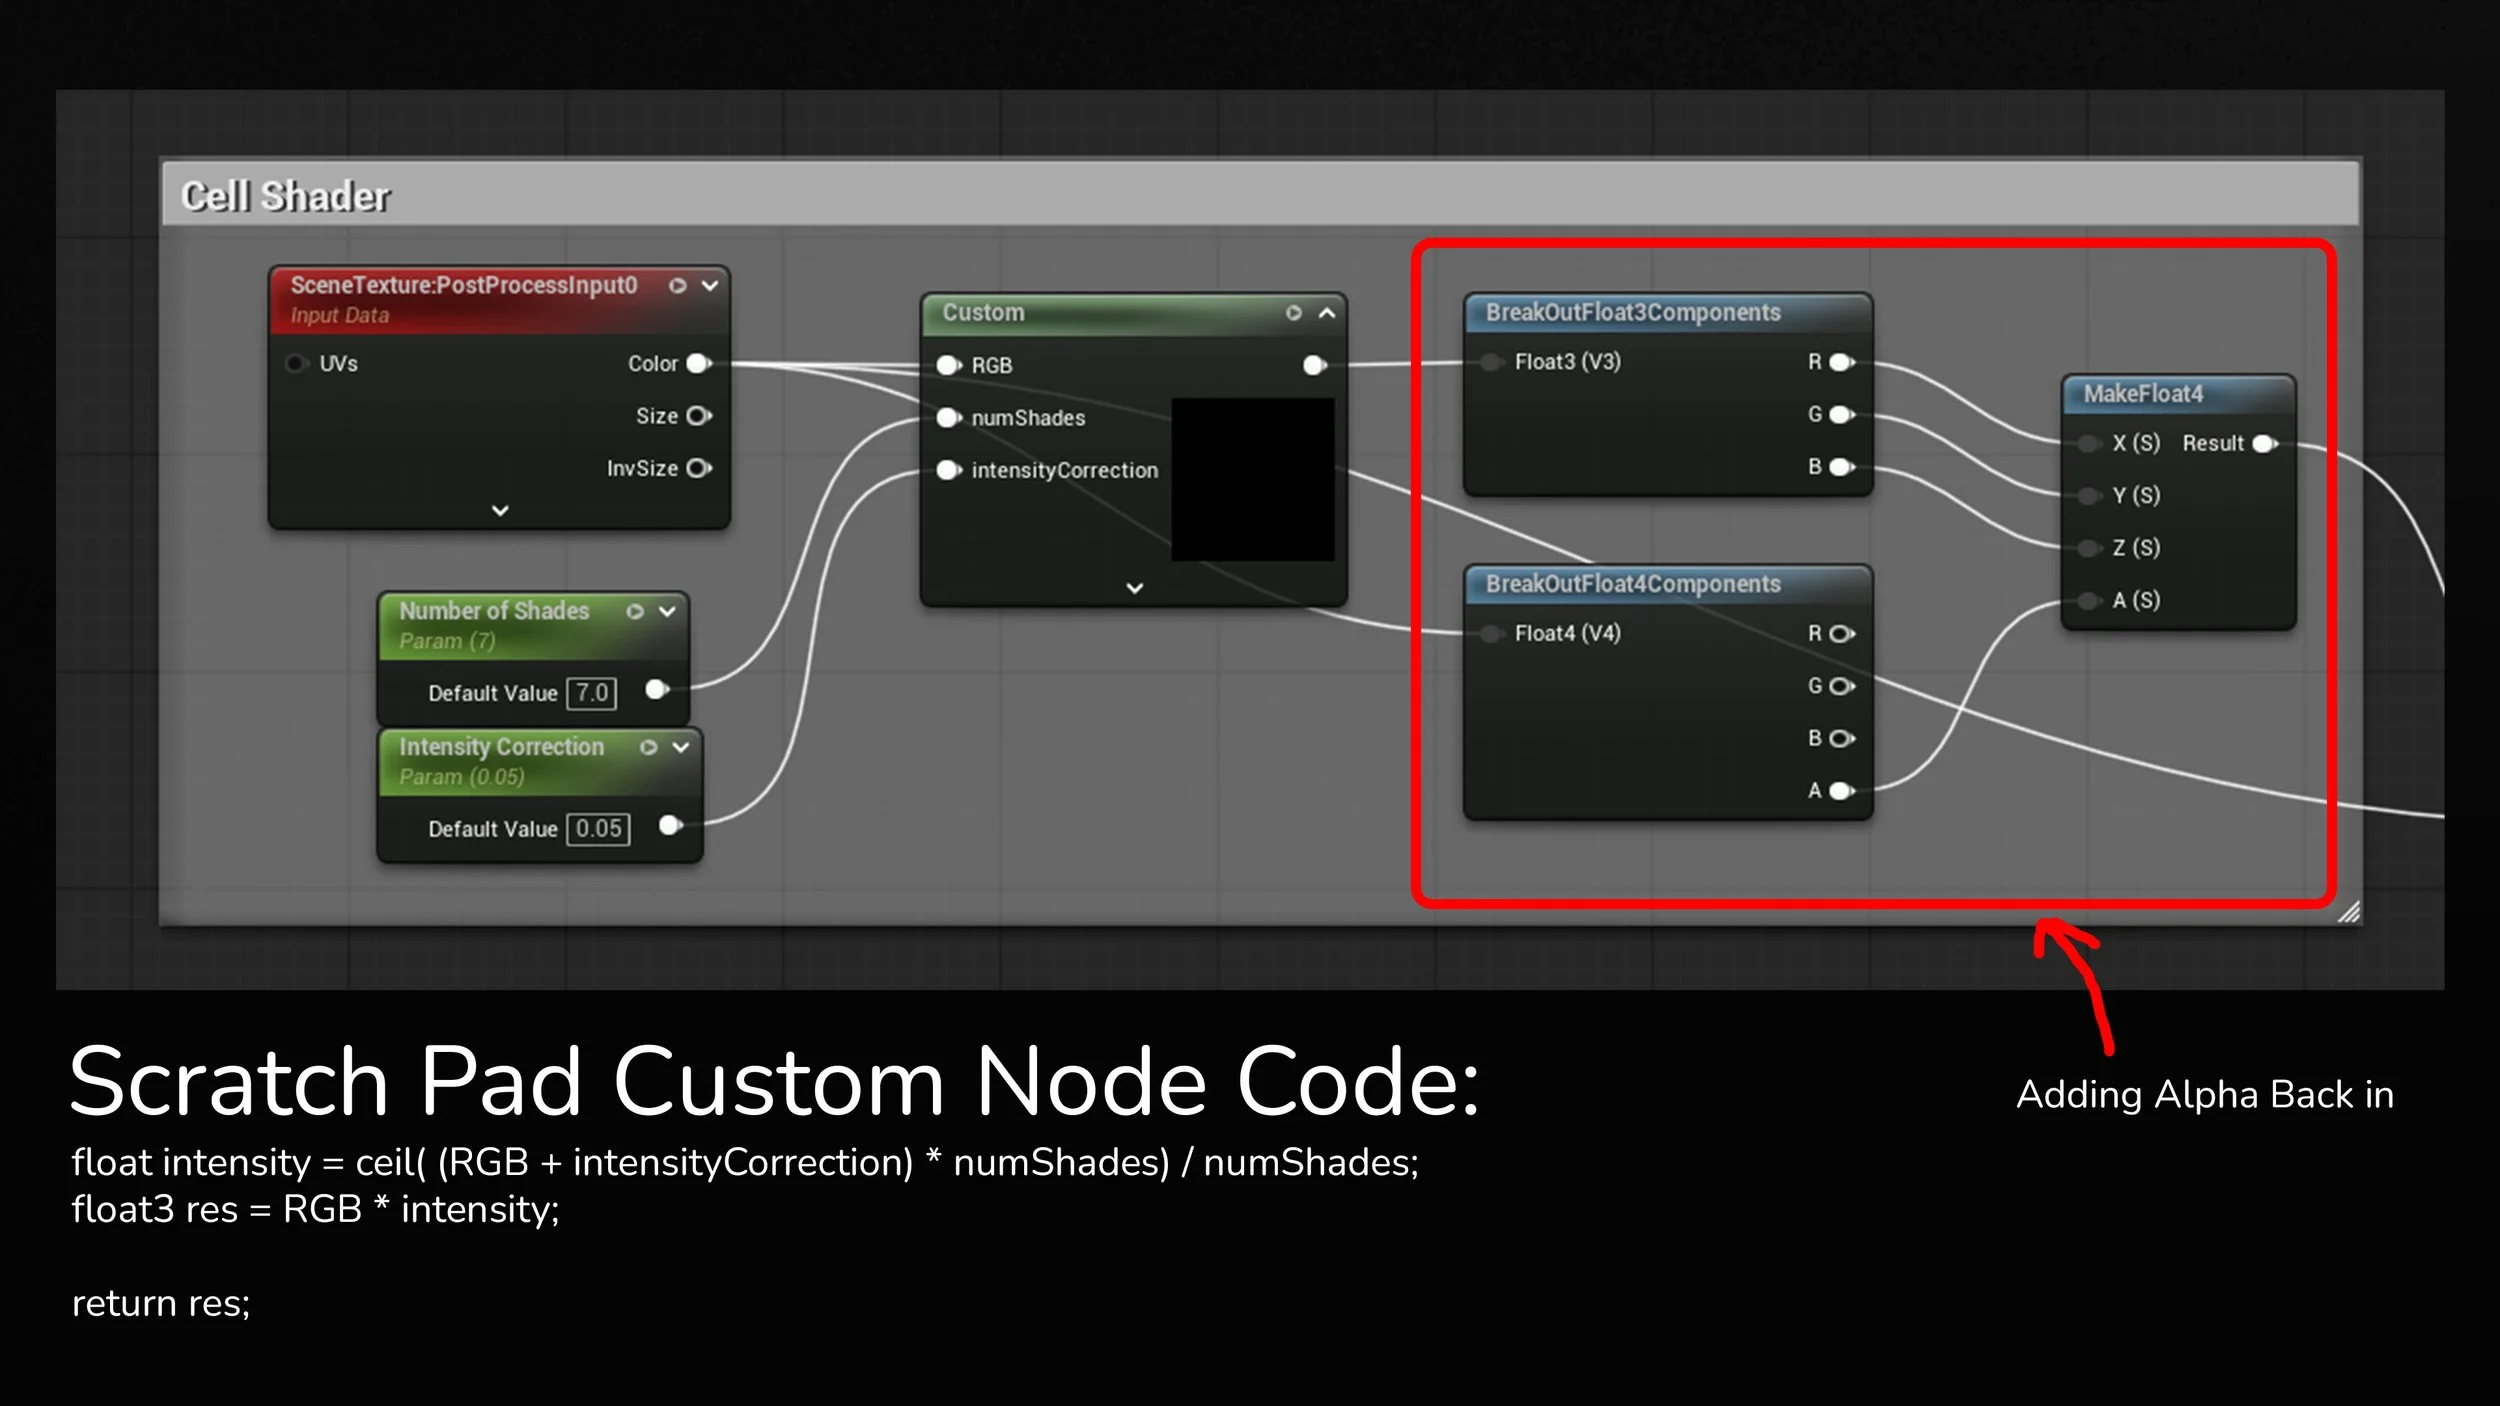The width and height of the screenshot is (2500, 1406).
Task: Select the MakeFloat4 node title
Action: 2143,394
